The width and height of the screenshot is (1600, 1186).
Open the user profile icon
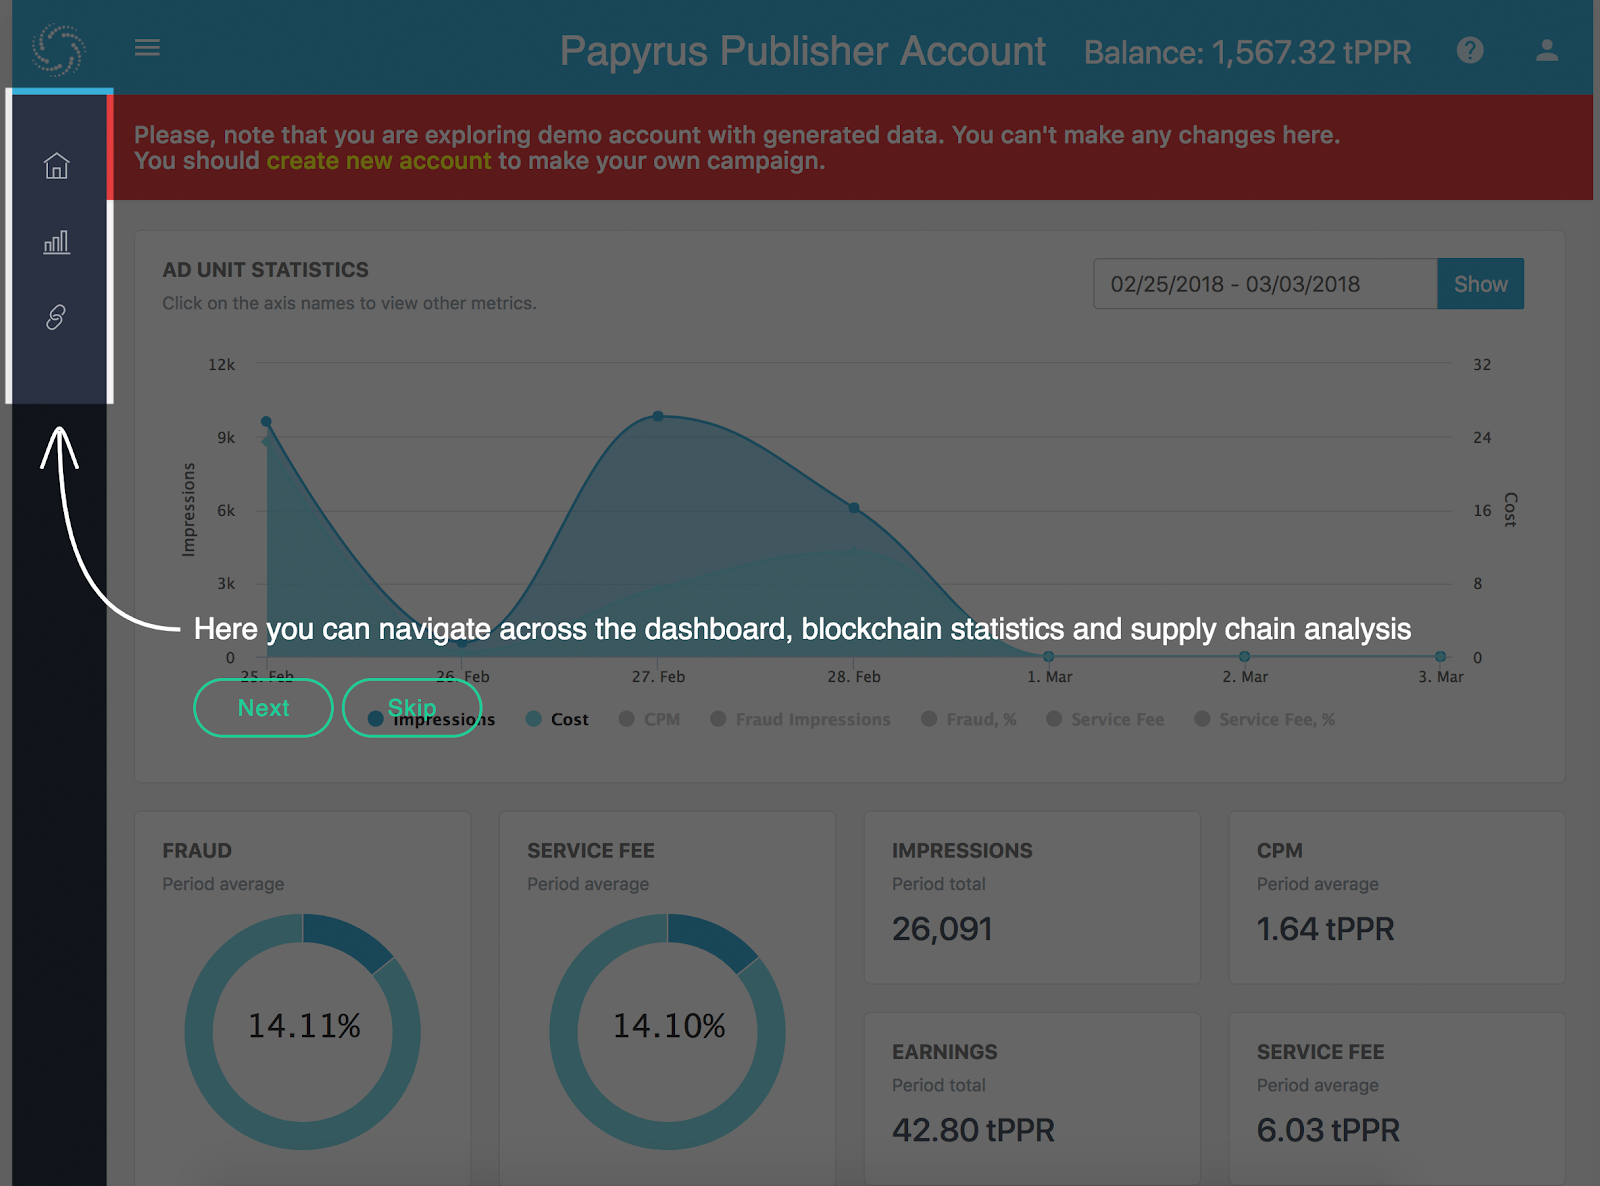[1547, 50]
